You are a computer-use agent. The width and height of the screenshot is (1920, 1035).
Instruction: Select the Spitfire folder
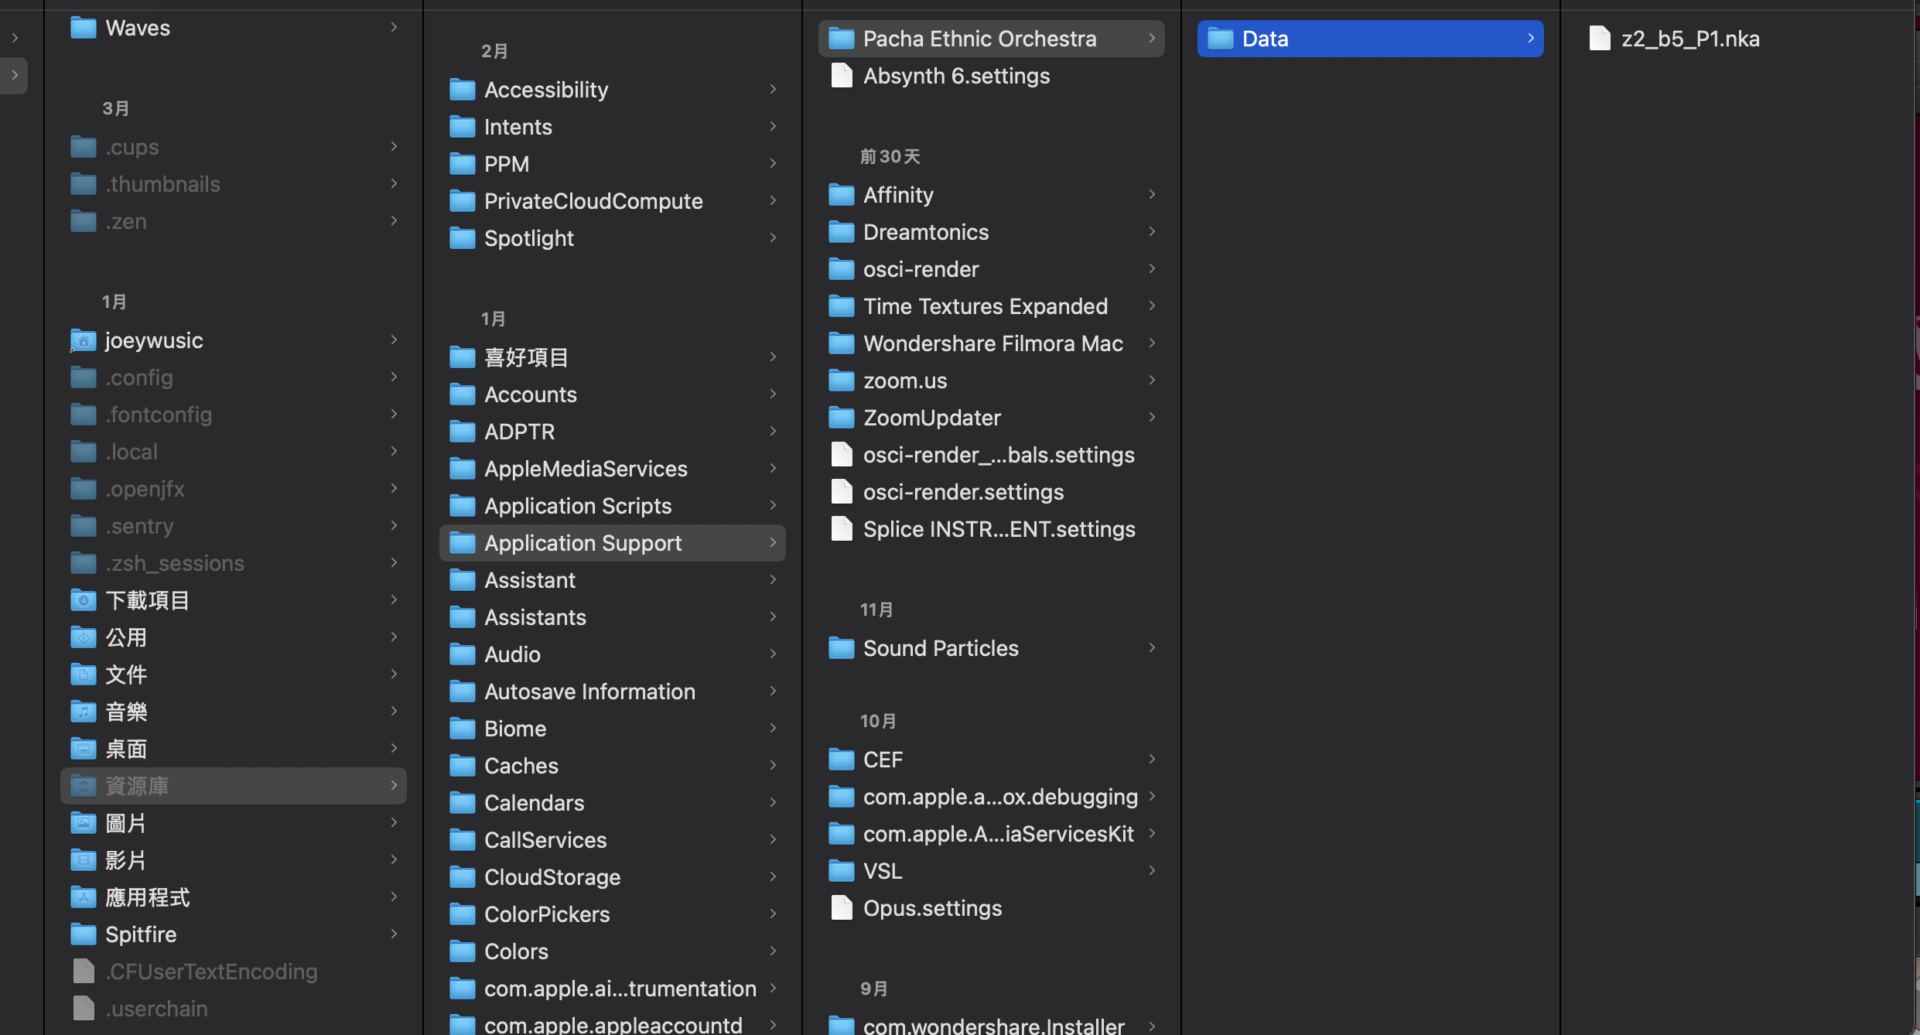pyautogui.click(x=140, y=934)
